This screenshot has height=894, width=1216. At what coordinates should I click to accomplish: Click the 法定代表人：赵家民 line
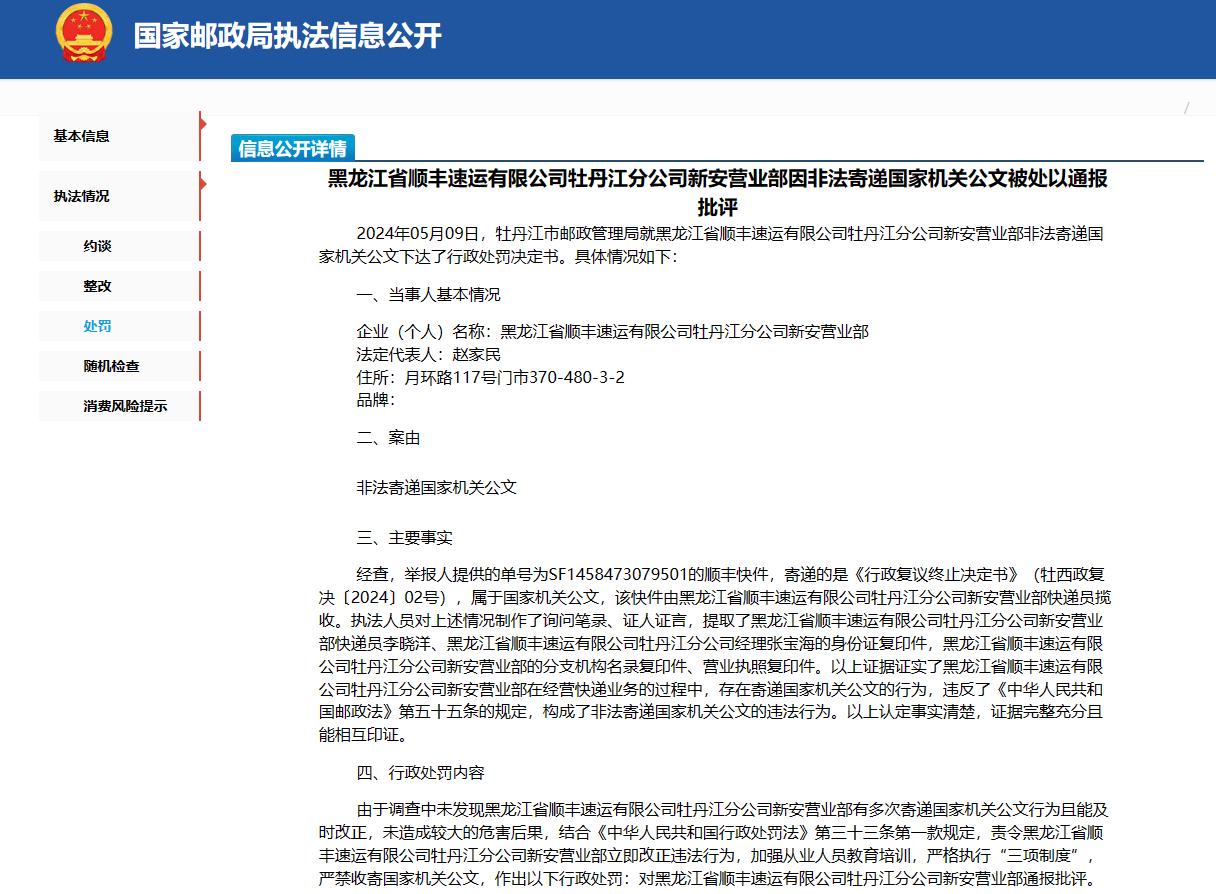429,354
